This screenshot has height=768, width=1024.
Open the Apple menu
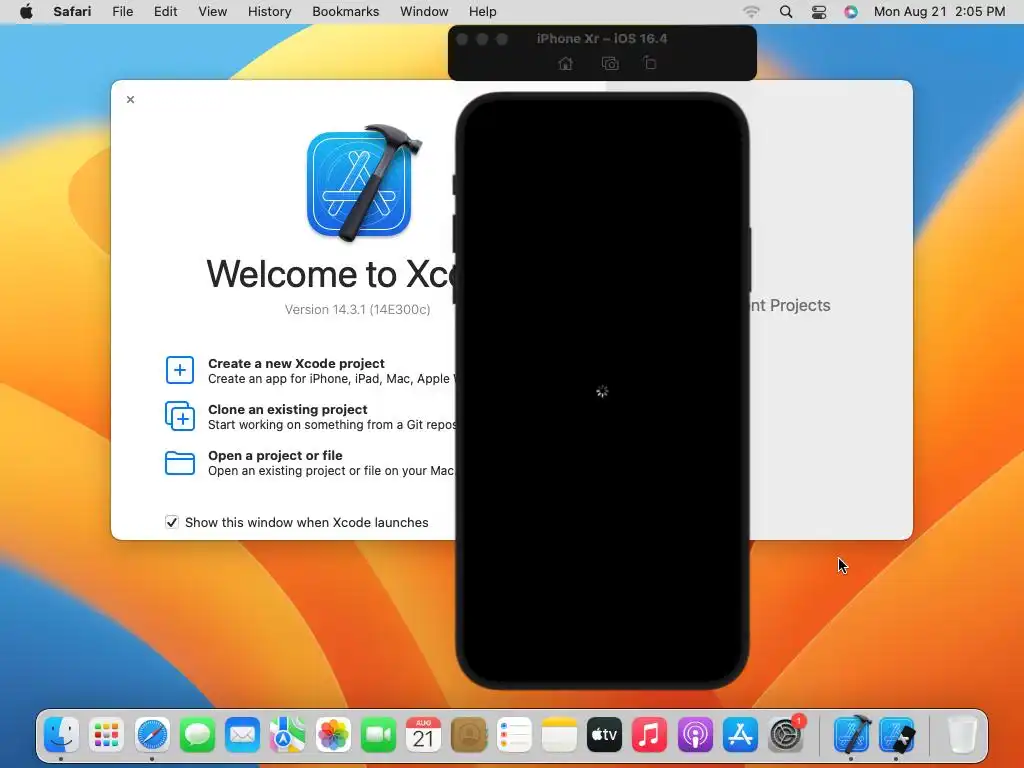(26, 11)
